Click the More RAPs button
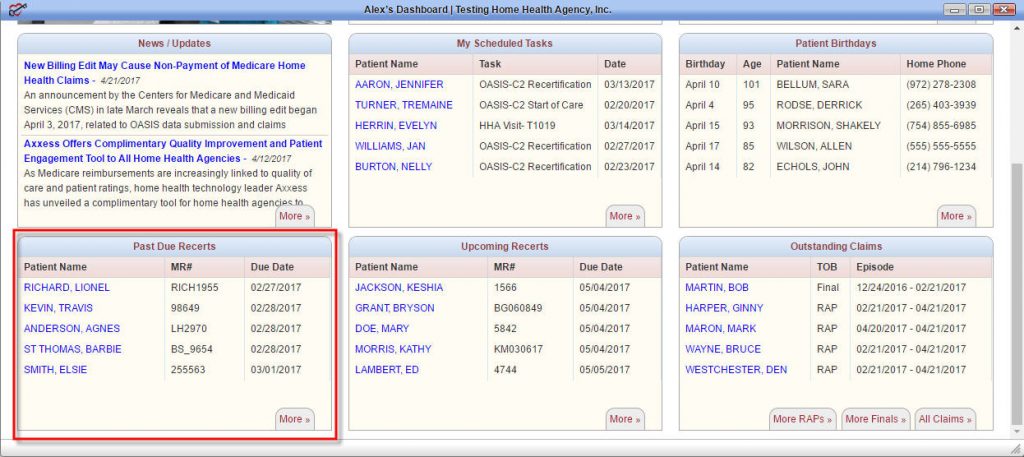 802,419
